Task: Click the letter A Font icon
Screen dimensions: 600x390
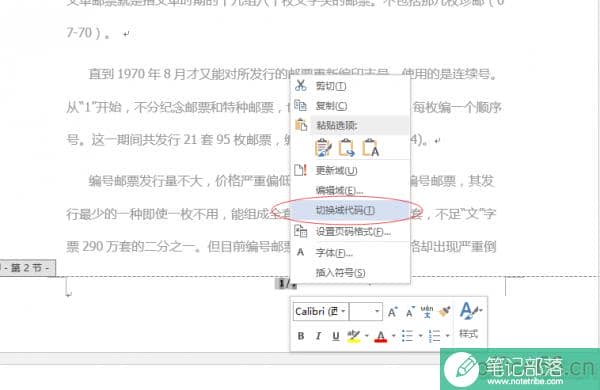Action: 300,252
